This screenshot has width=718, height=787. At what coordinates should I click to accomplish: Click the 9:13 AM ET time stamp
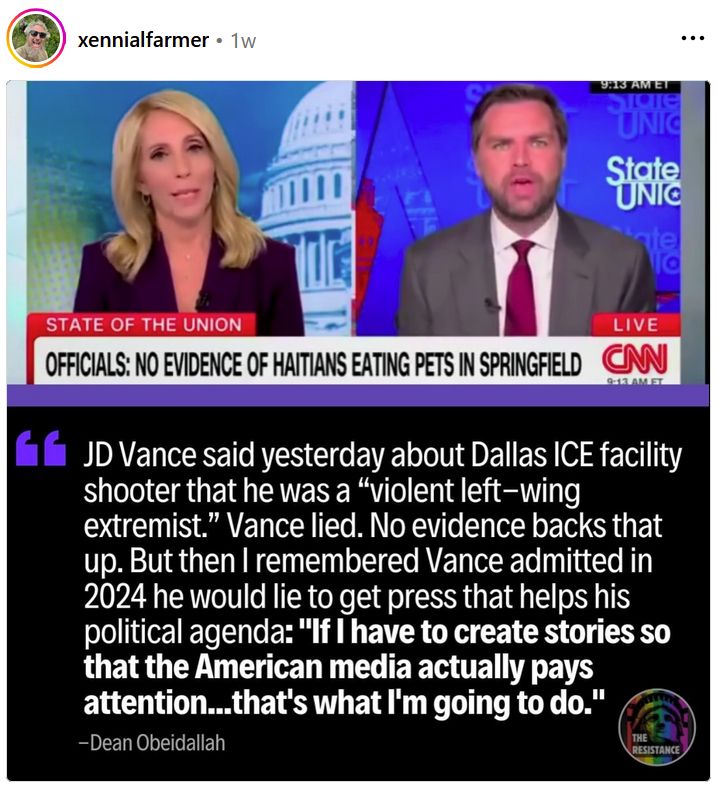pyautogui.click(x=635, y=86)
